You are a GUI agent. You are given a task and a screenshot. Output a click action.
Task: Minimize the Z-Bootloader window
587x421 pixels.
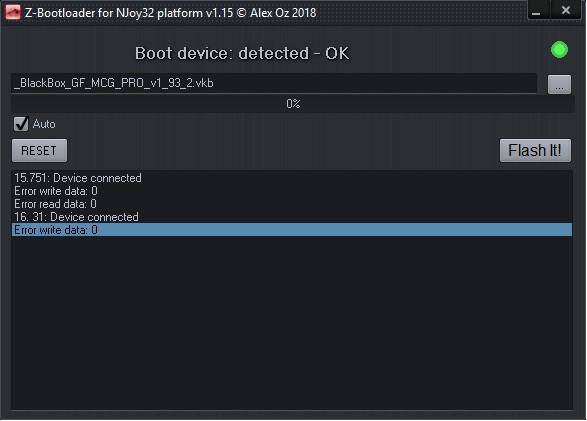click(538, 10)
